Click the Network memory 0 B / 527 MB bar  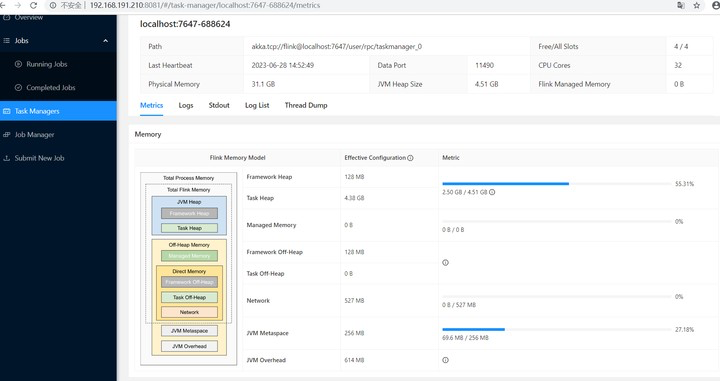click(x=557, y=297)
